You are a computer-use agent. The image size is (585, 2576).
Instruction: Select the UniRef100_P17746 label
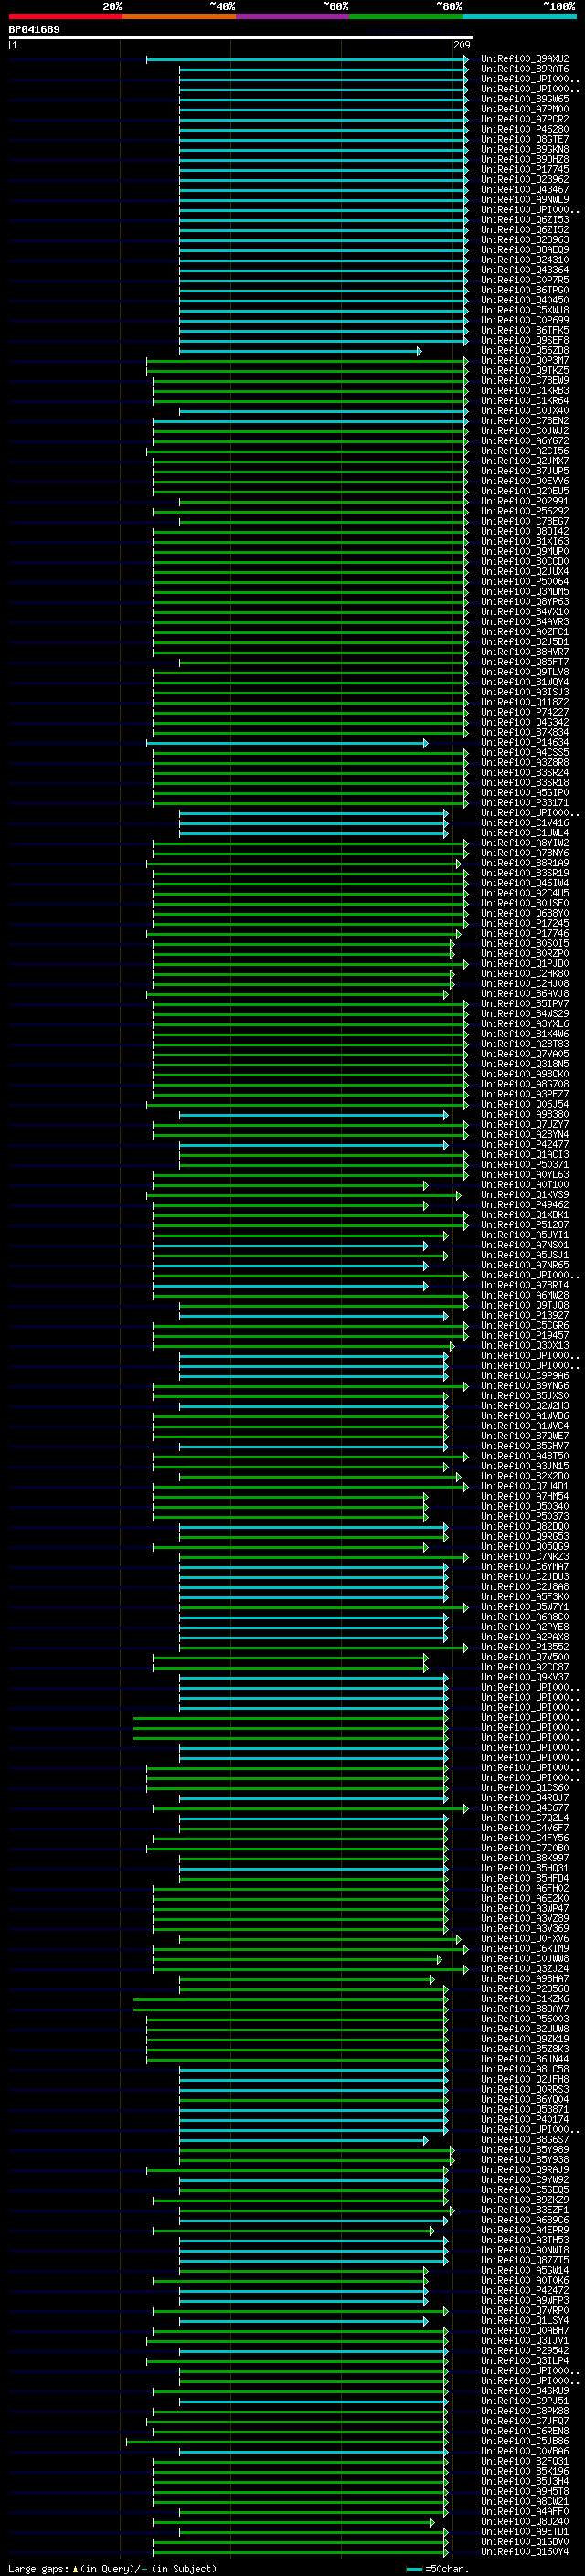coord(525,933)
